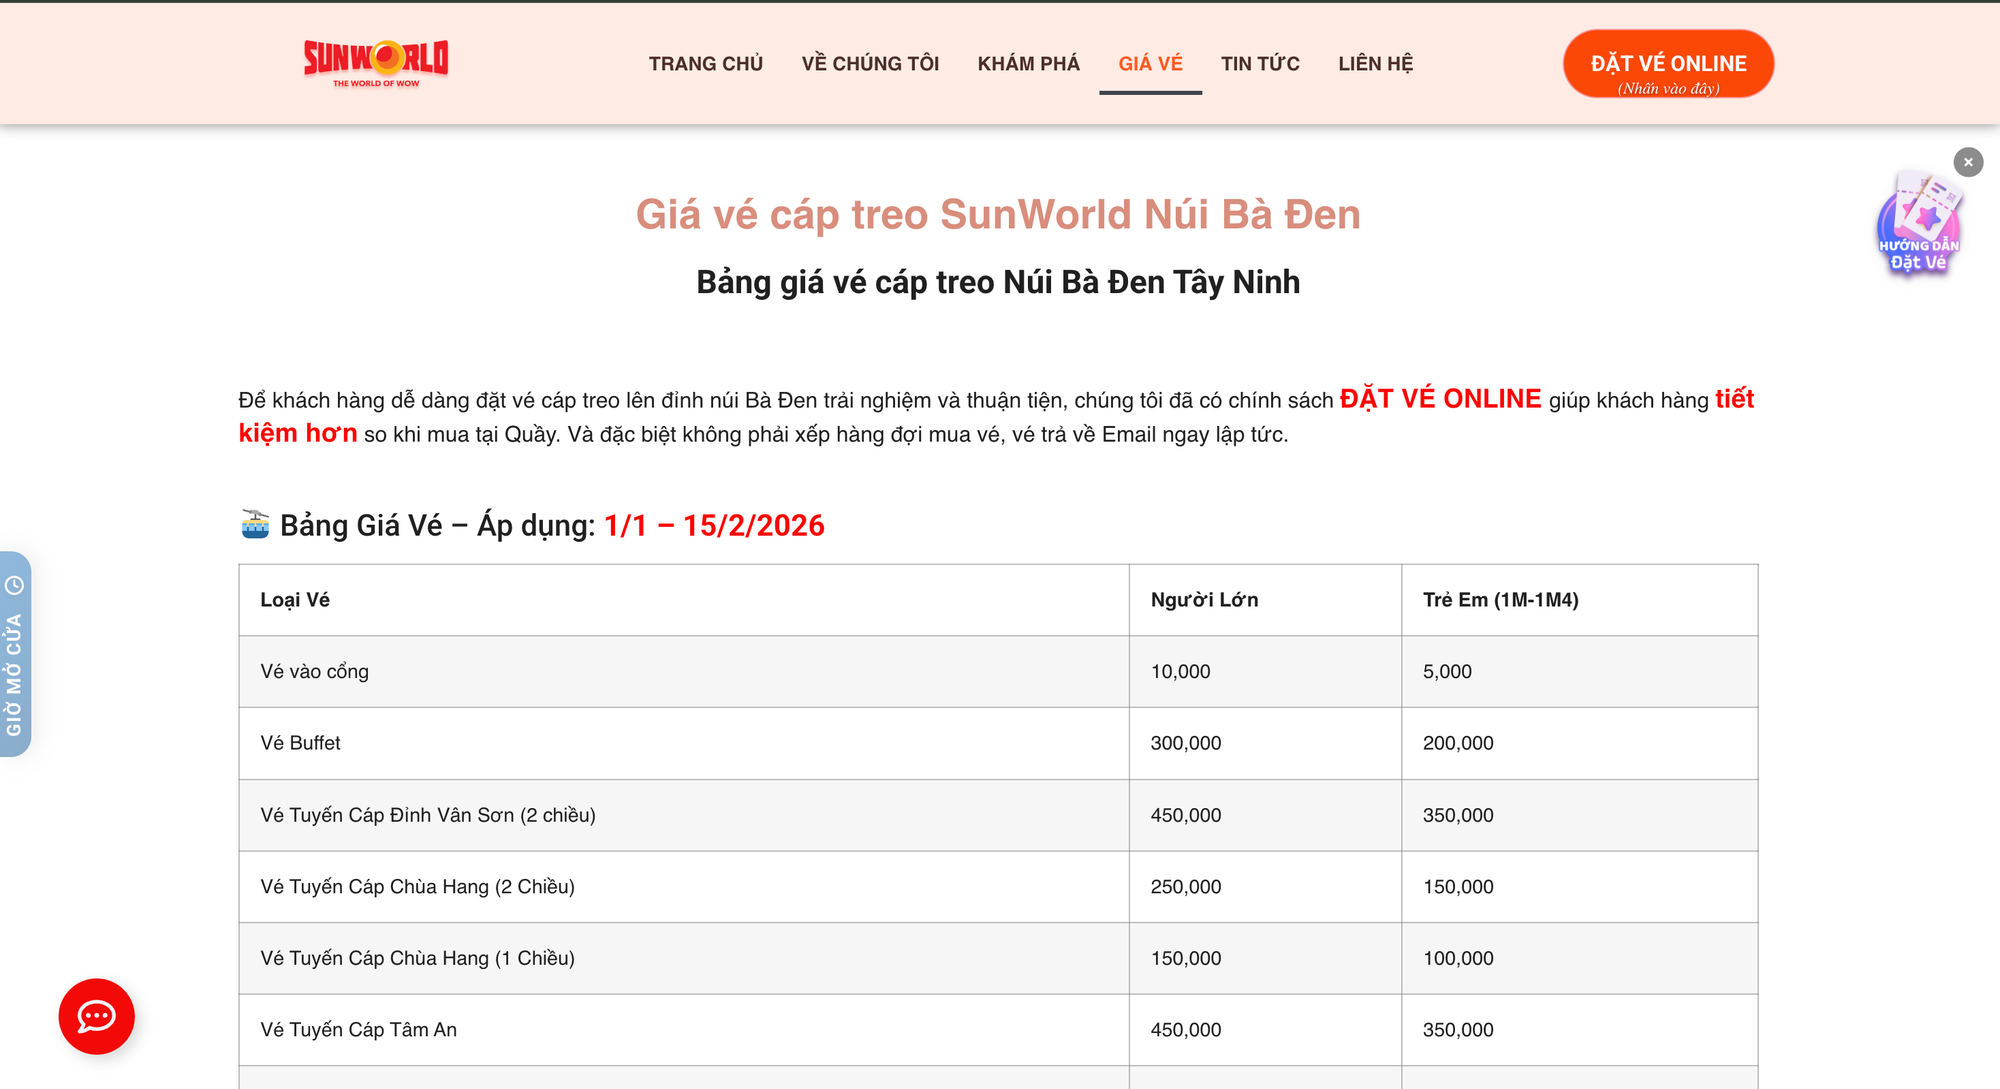Screen dimensions: 2000x1089
Task: Go to LIÊN HỆ contact page
Action: 1375,63
